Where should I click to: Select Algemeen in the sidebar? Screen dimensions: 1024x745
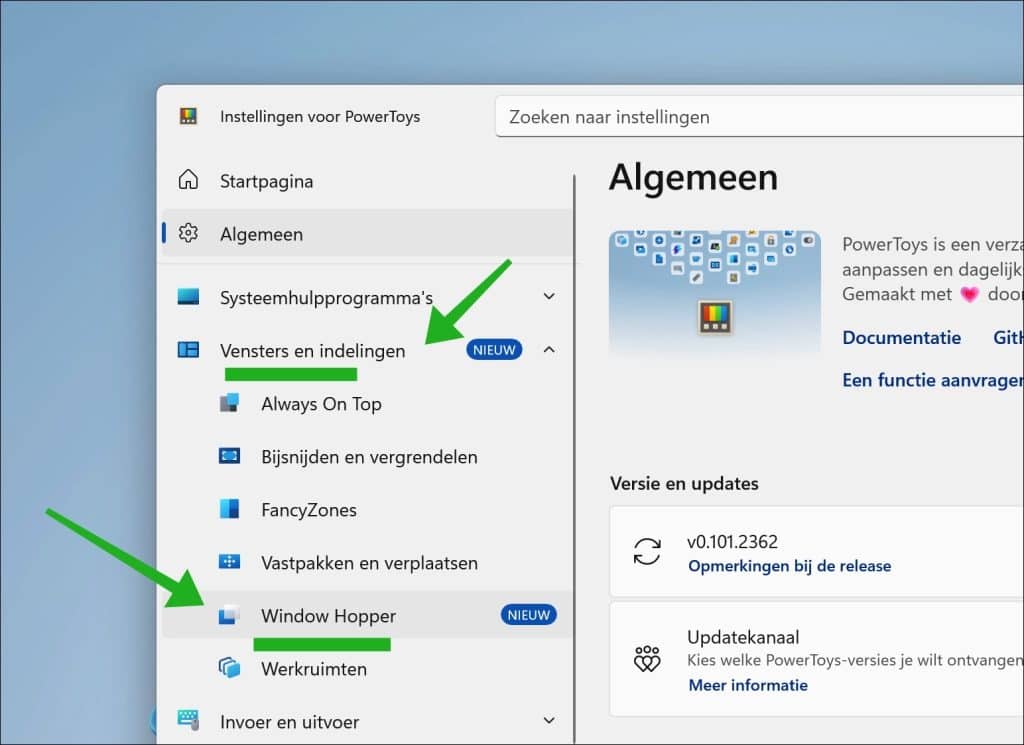coord(368,233)
